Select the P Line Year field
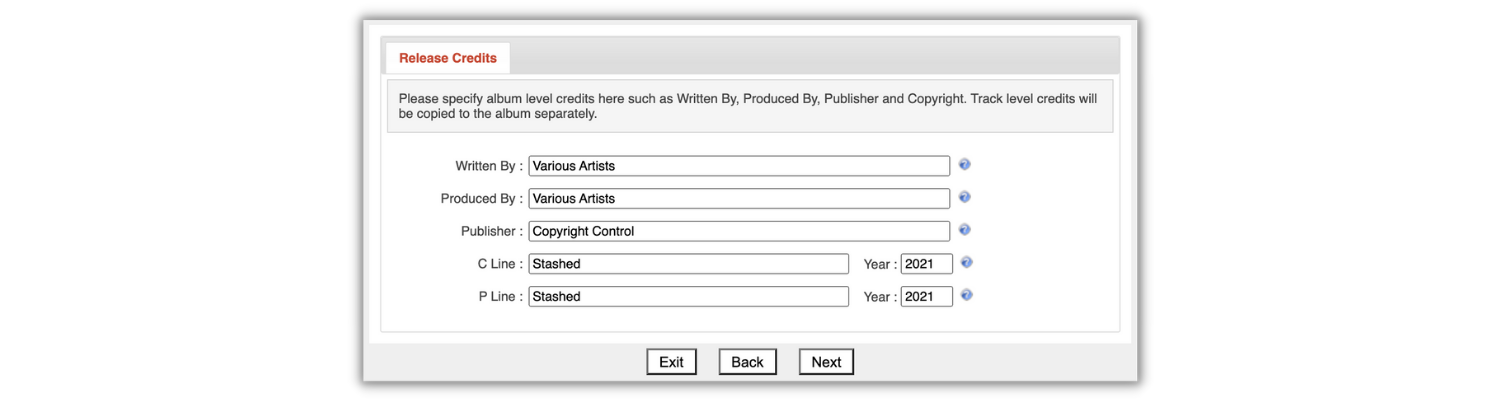Image resolution: width=1500 pixels, height=400 pixels. [927, 296]
